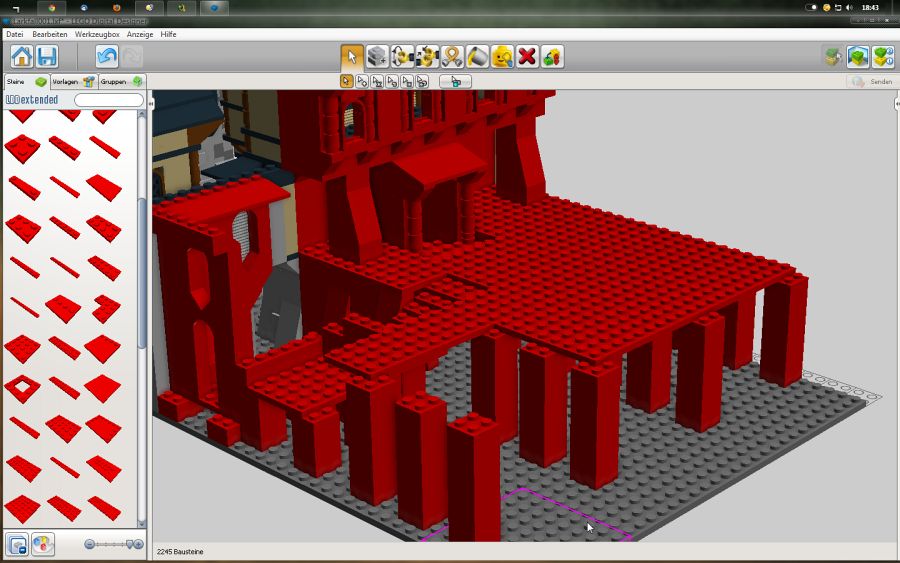This screenshot has height=563, width=900.
Task: Open the Bearbeiten menu
Action: pyautogui.click(x=50, y=34)
